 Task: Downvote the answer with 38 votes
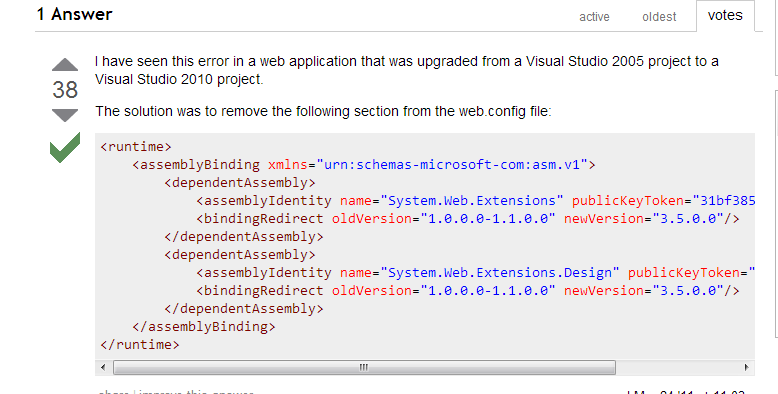click(65, 115)
